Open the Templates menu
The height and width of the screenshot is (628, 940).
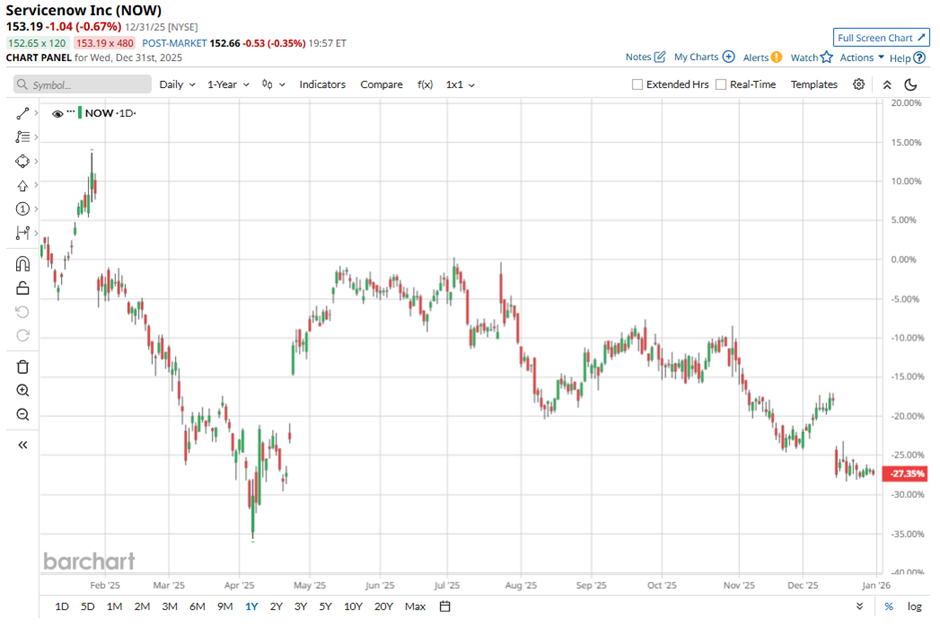pos(814,84)
